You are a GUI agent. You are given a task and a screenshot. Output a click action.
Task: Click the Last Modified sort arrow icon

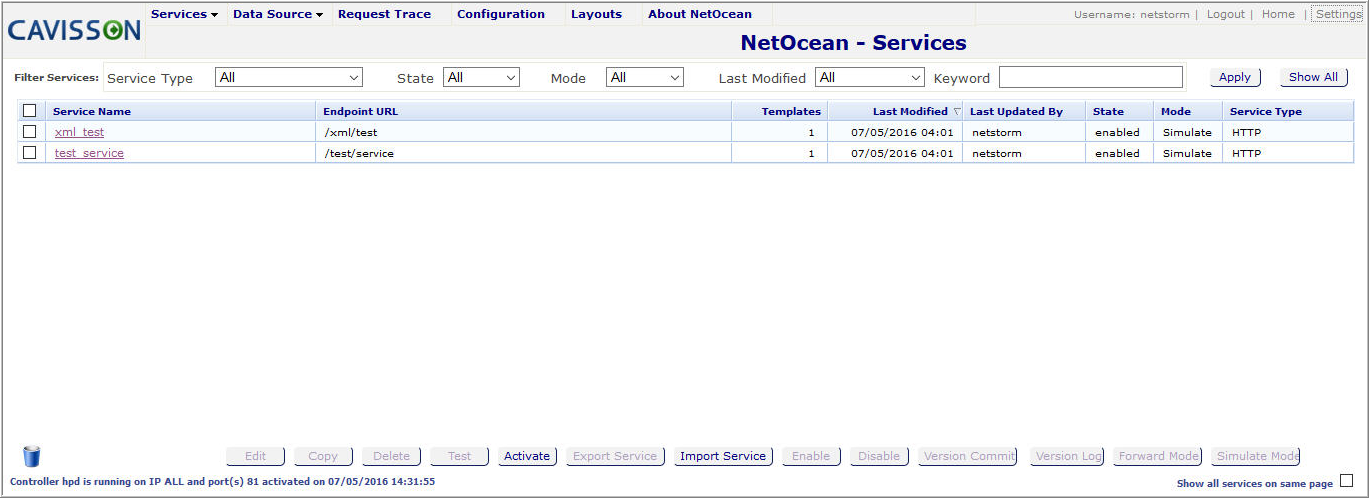coord(956,112)
